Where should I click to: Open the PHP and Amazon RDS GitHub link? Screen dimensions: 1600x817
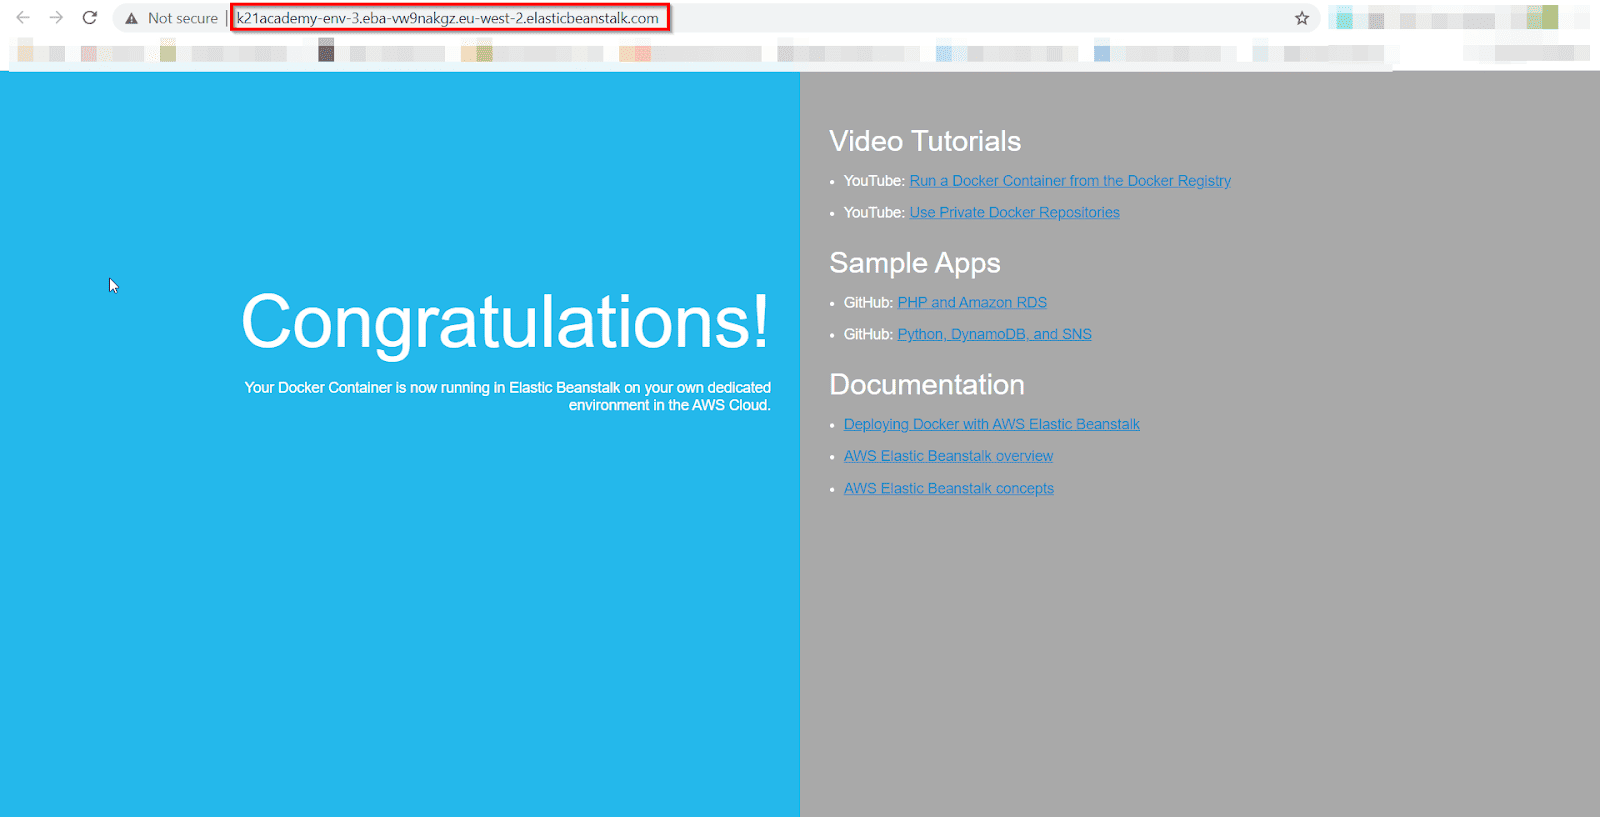click(971, 303)
